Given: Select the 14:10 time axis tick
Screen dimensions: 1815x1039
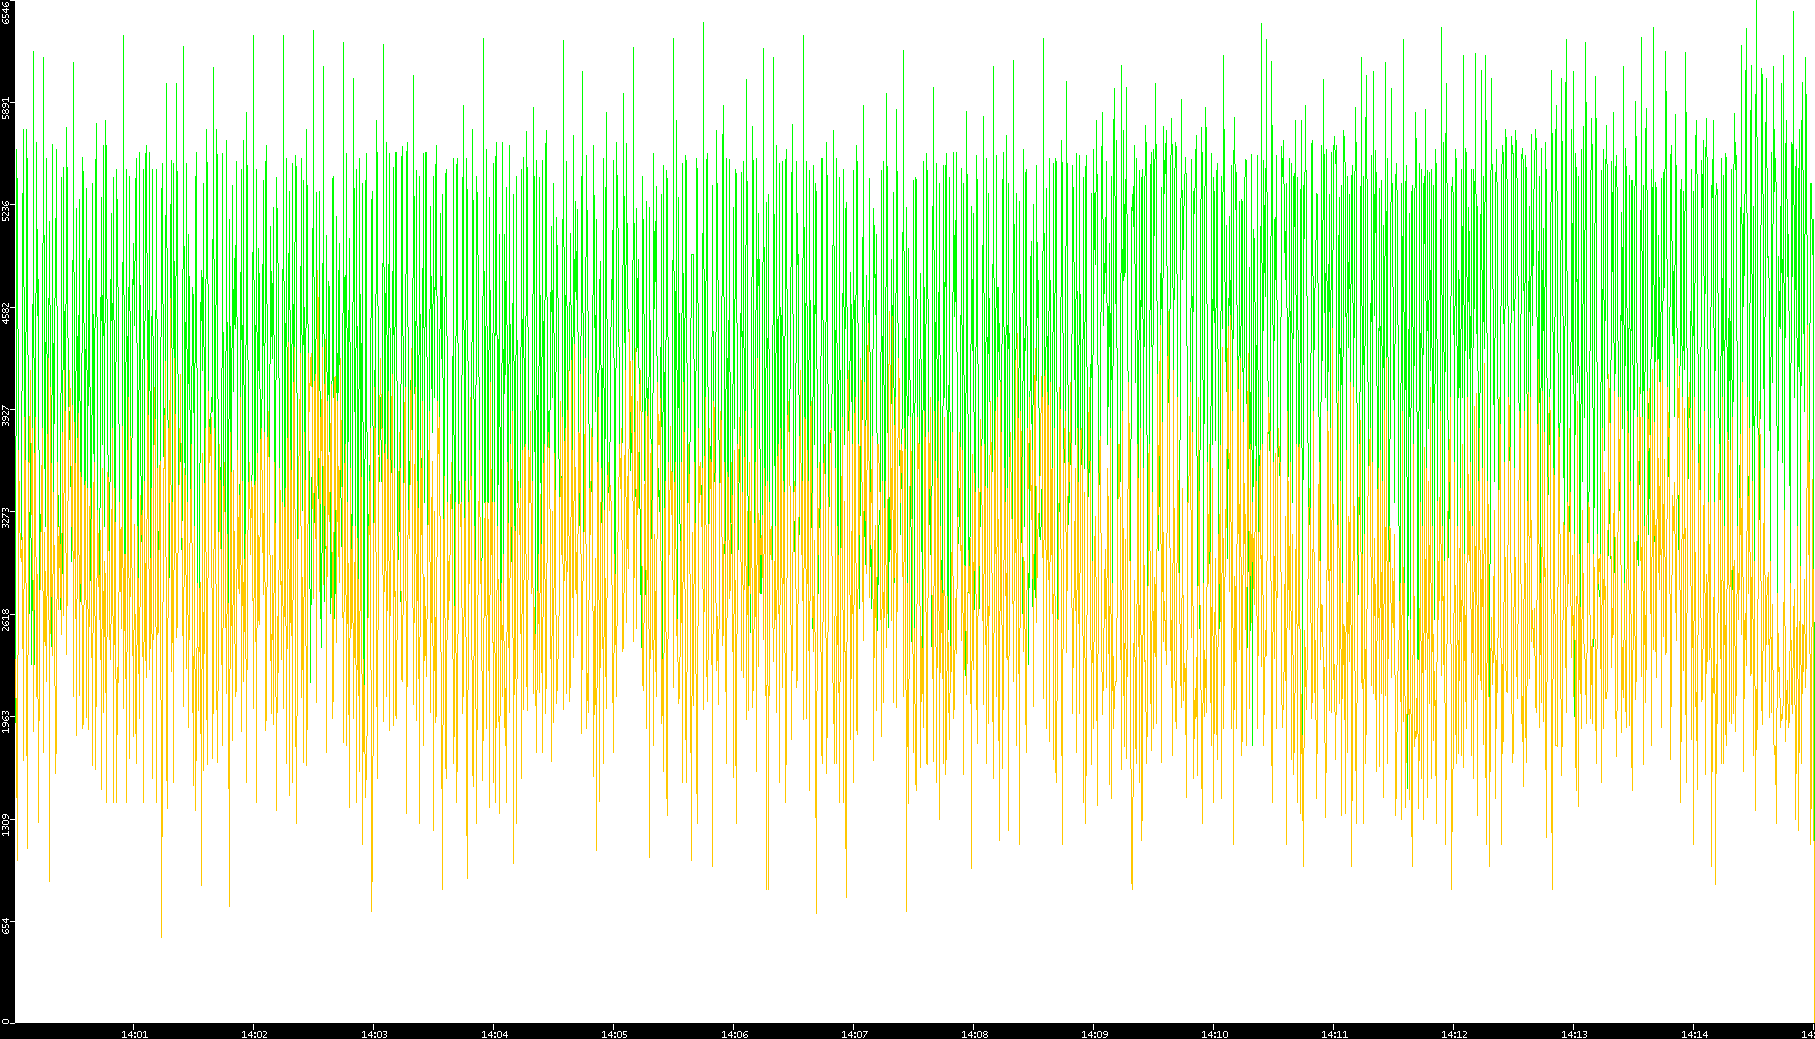Looking at the screenshot, I should (x=1214, y=1033).
